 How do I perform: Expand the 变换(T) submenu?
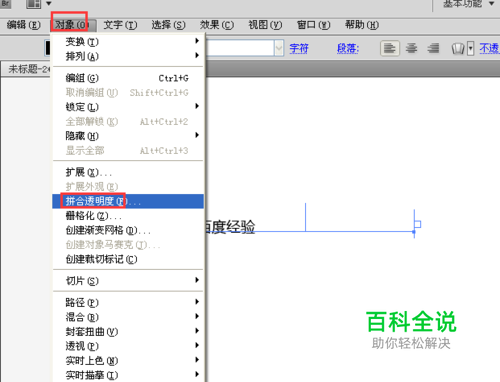[128, 41]
